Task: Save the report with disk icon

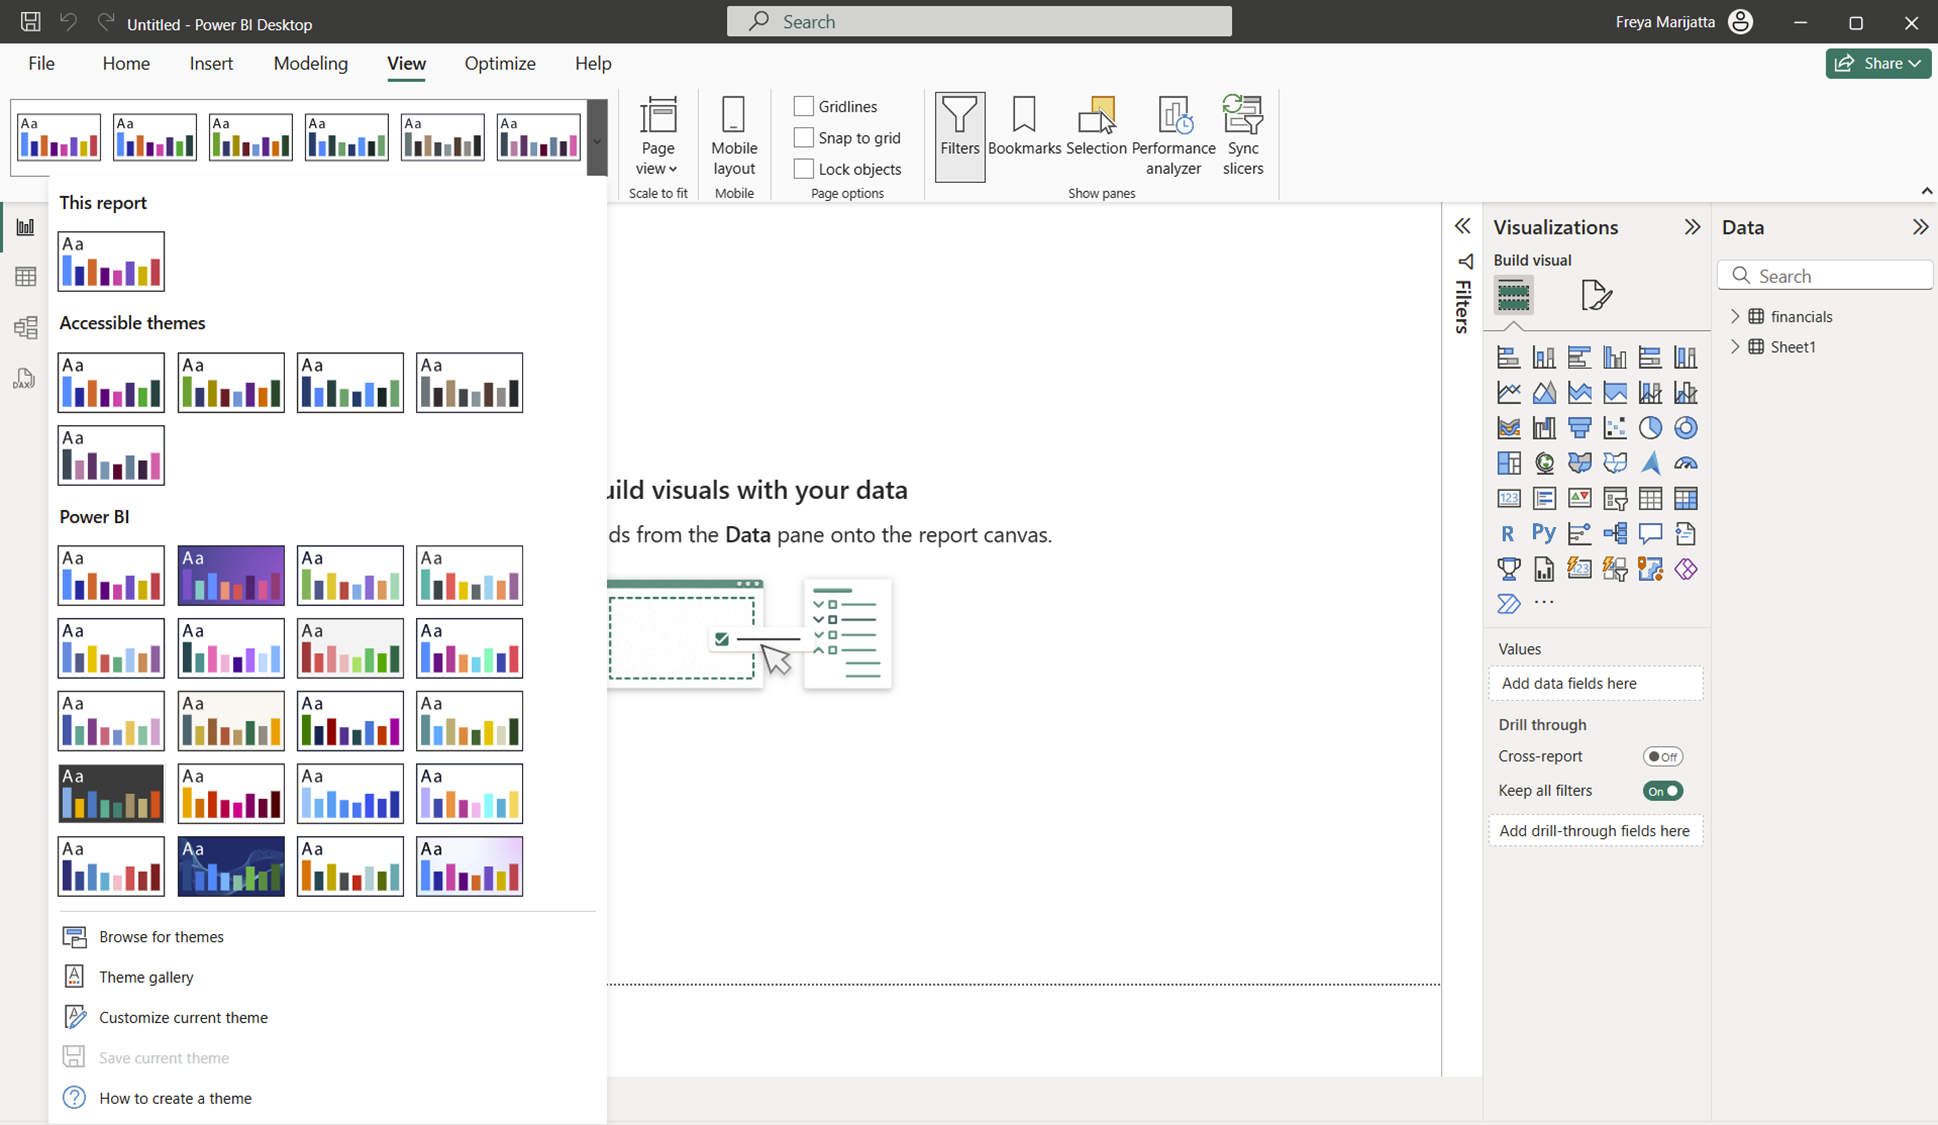Action: point(31,22)
